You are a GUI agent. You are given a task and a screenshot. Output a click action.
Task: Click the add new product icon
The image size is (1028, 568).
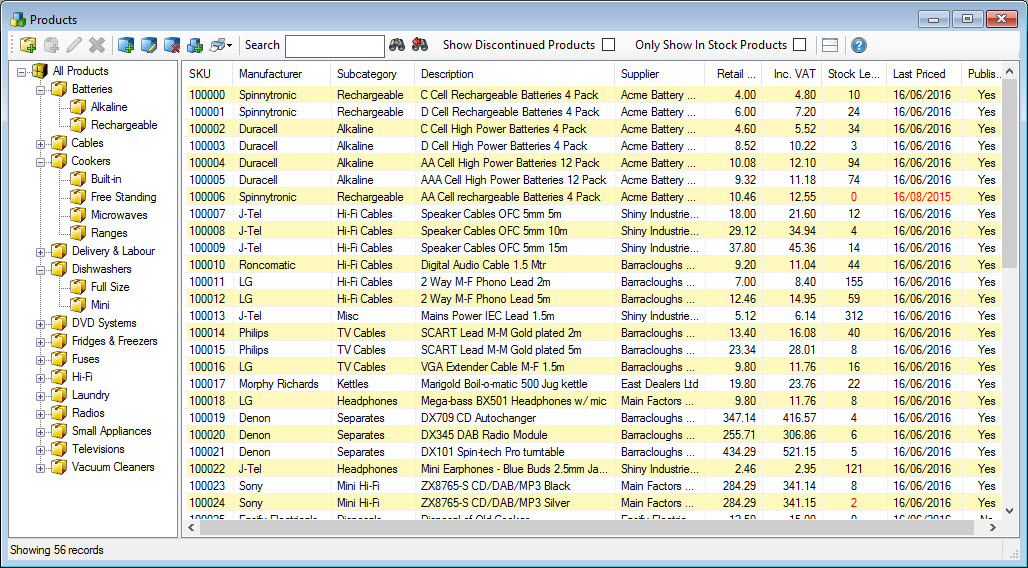(x=126, y=45)
